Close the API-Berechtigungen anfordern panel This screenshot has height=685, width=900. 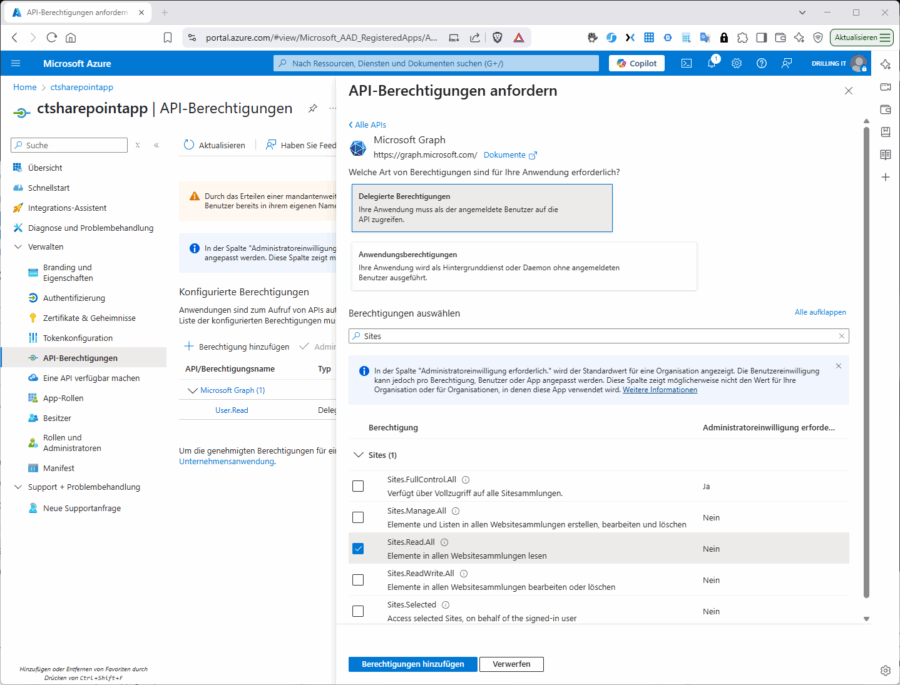[x=848, y=91]
